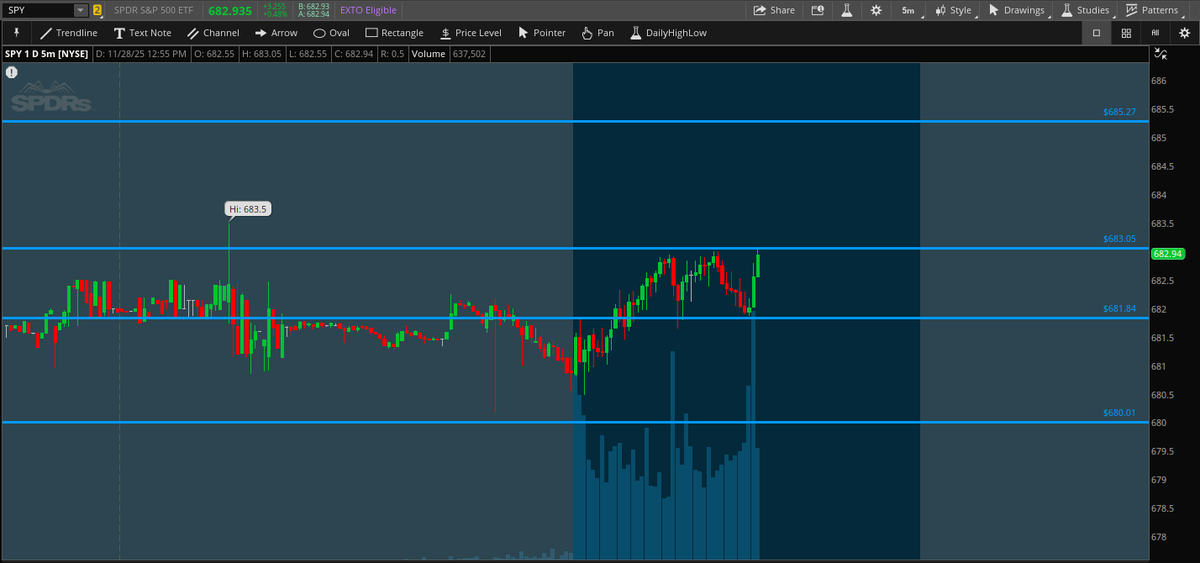Click the All charts button
The width and height of the screenshot is (1200, 563).
(1155, 33)
